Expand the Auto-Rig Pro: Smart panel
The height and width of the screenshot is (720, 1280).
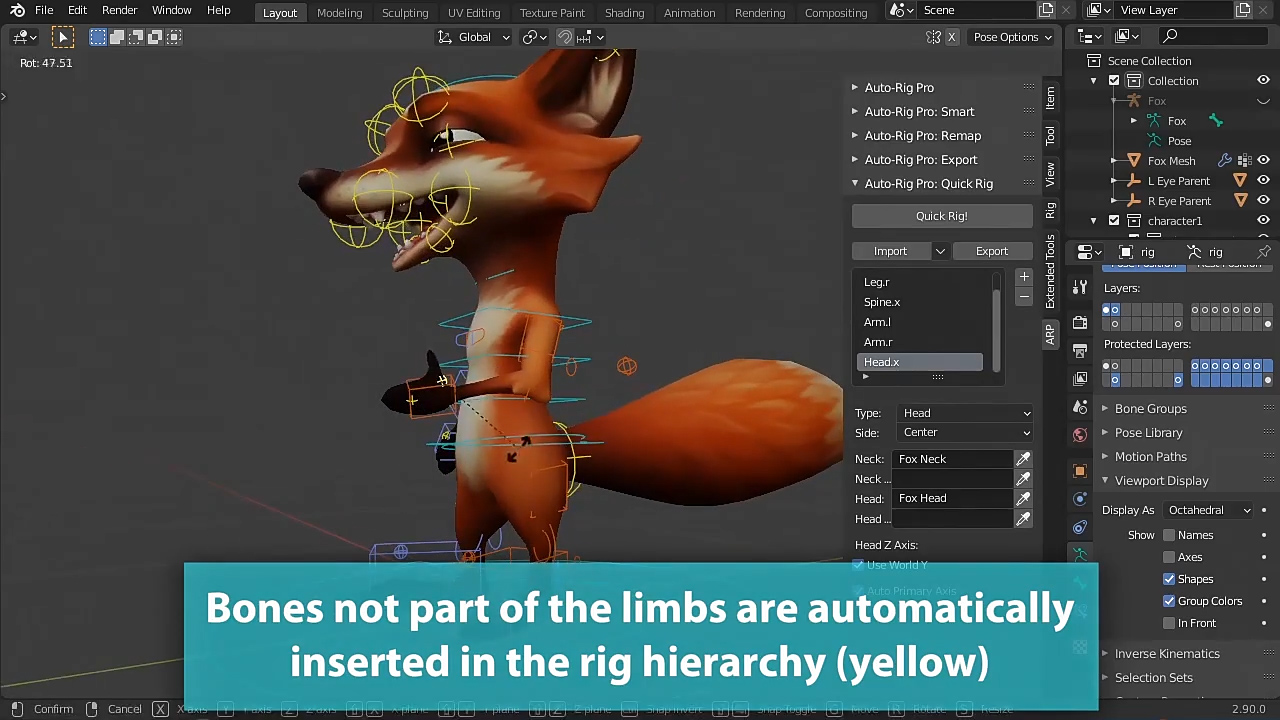pyautogui.click(x=919, y=112)
